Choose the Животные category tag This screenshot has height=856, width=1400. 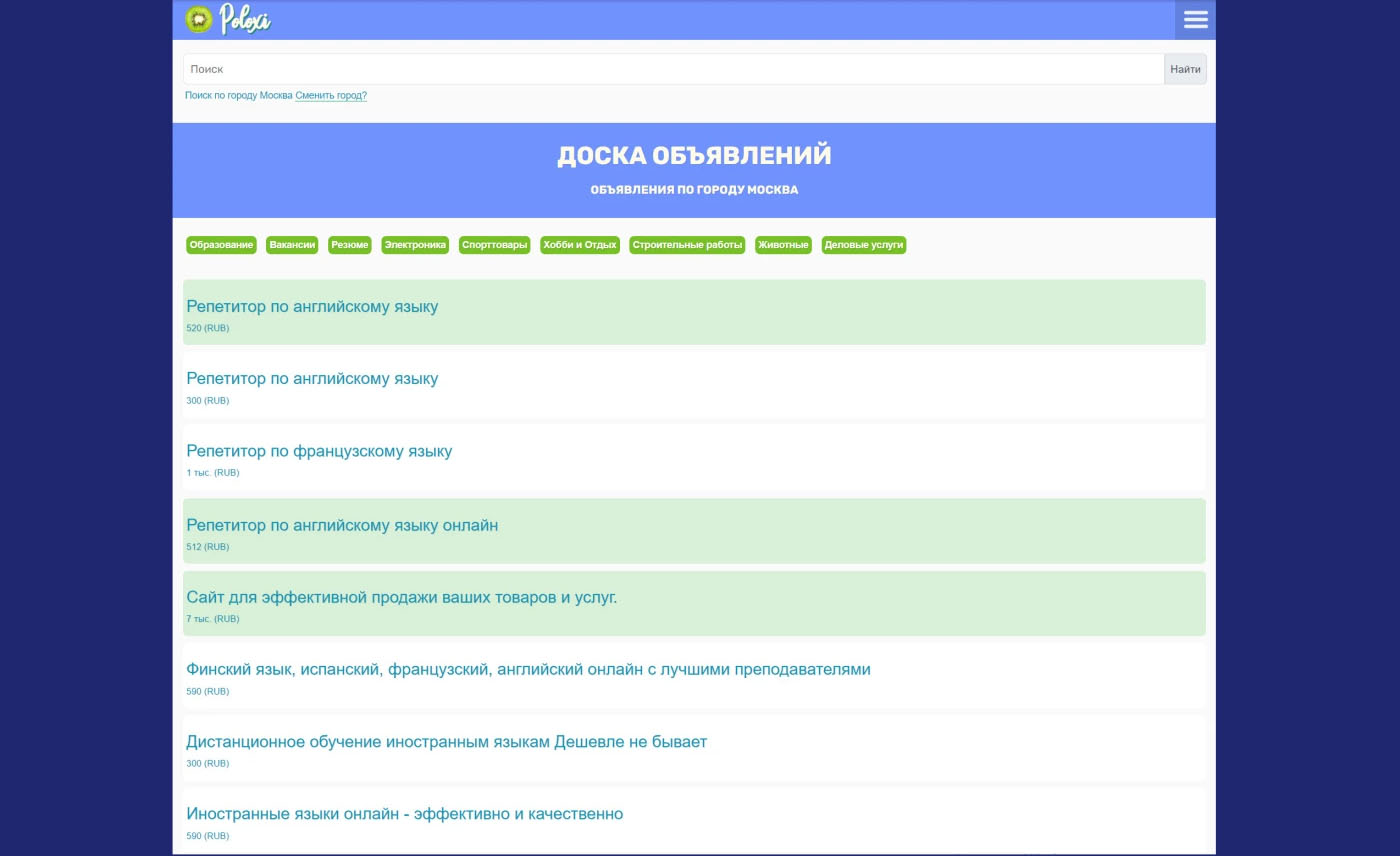tap(783, 245)
